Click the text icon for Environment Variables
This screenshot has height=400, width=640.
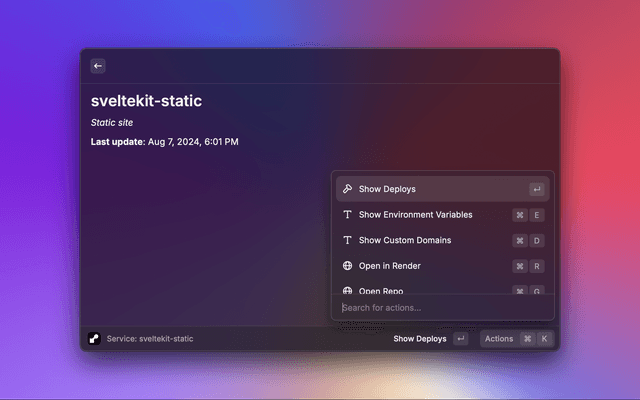pos(347,215)
